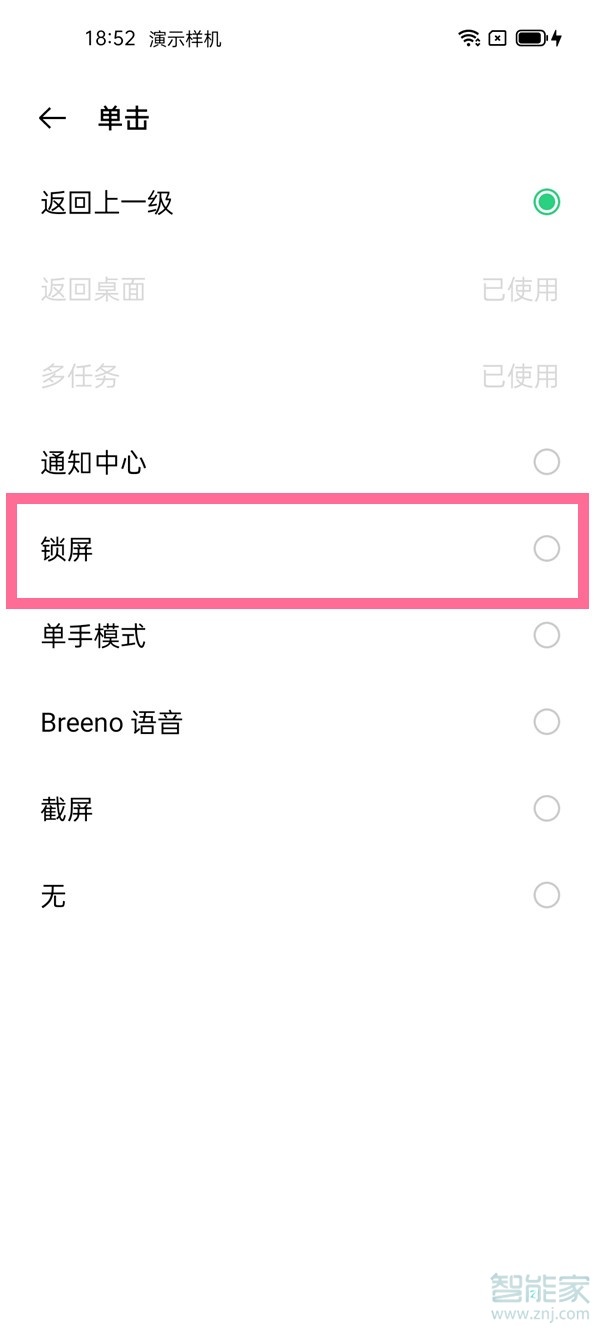Select the 锁屏 radio button

[546, 548]
